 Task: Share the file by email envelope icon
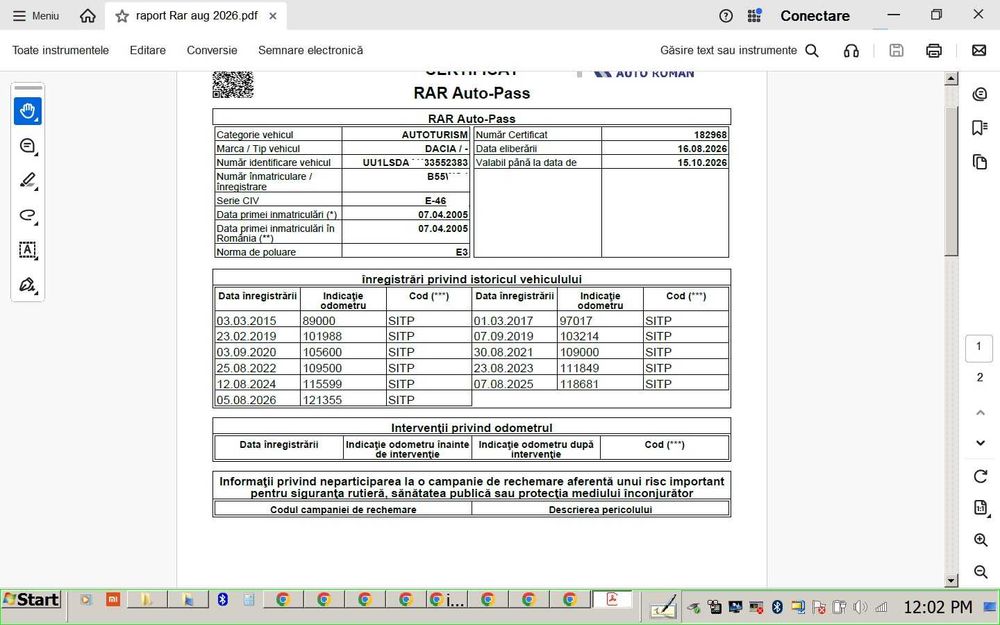[979, 50]
